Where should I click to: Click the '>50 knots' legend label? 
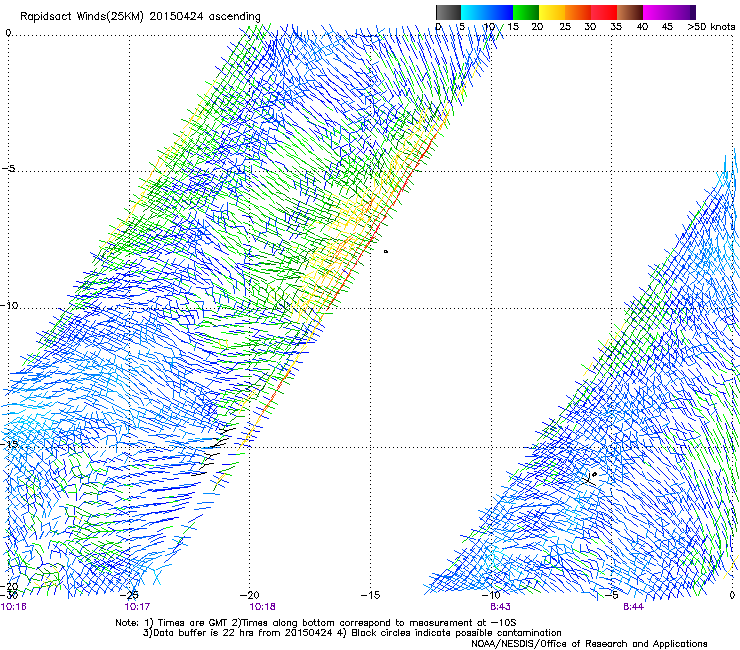tap(711, 27)
